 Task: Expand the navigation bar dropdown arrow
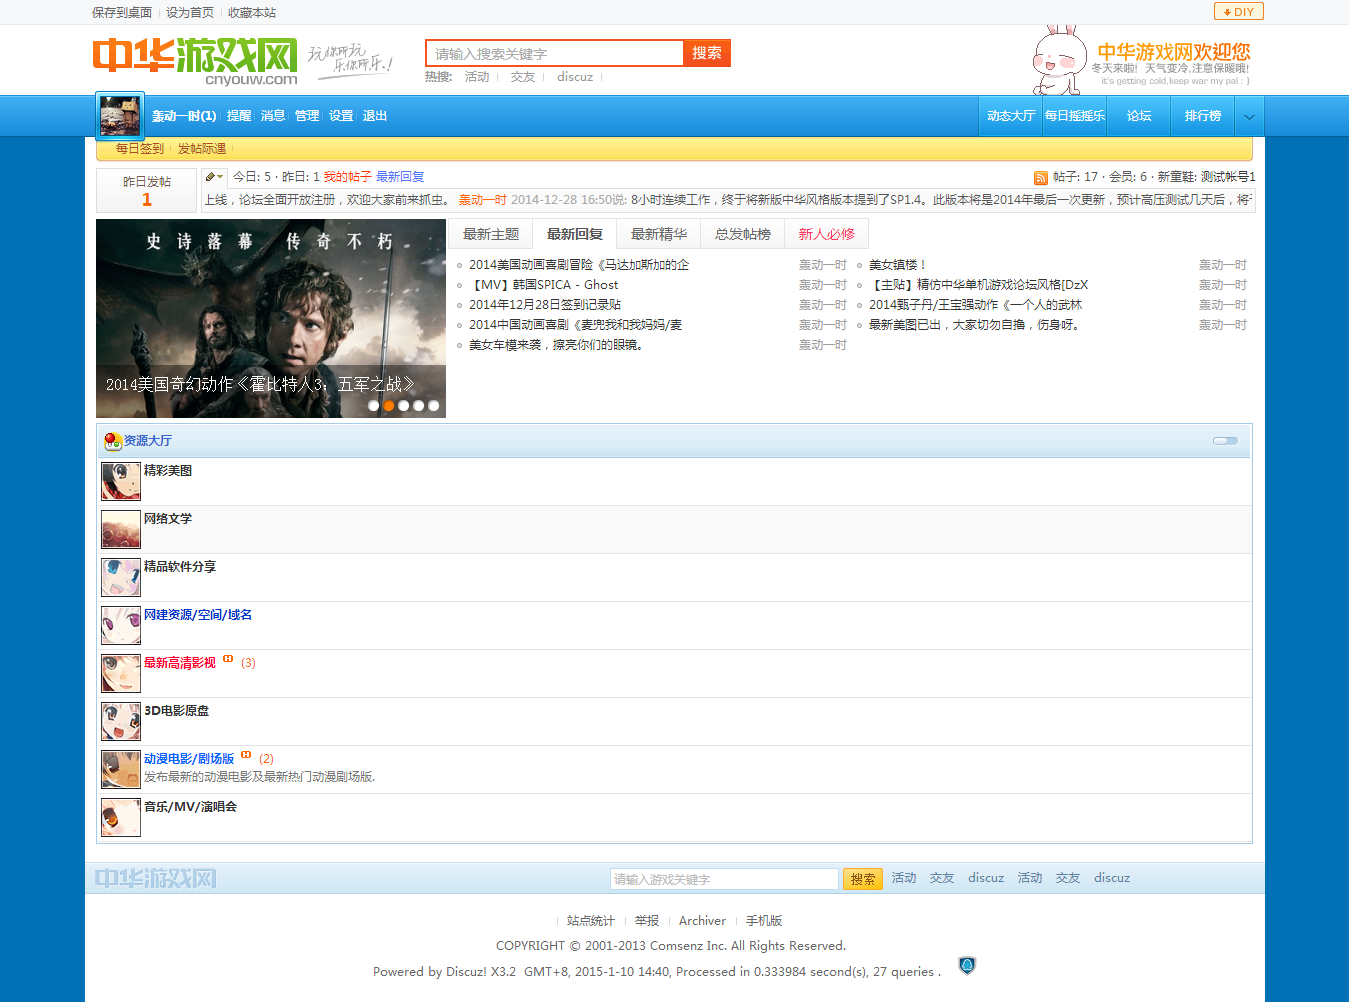pos(1249,117)
